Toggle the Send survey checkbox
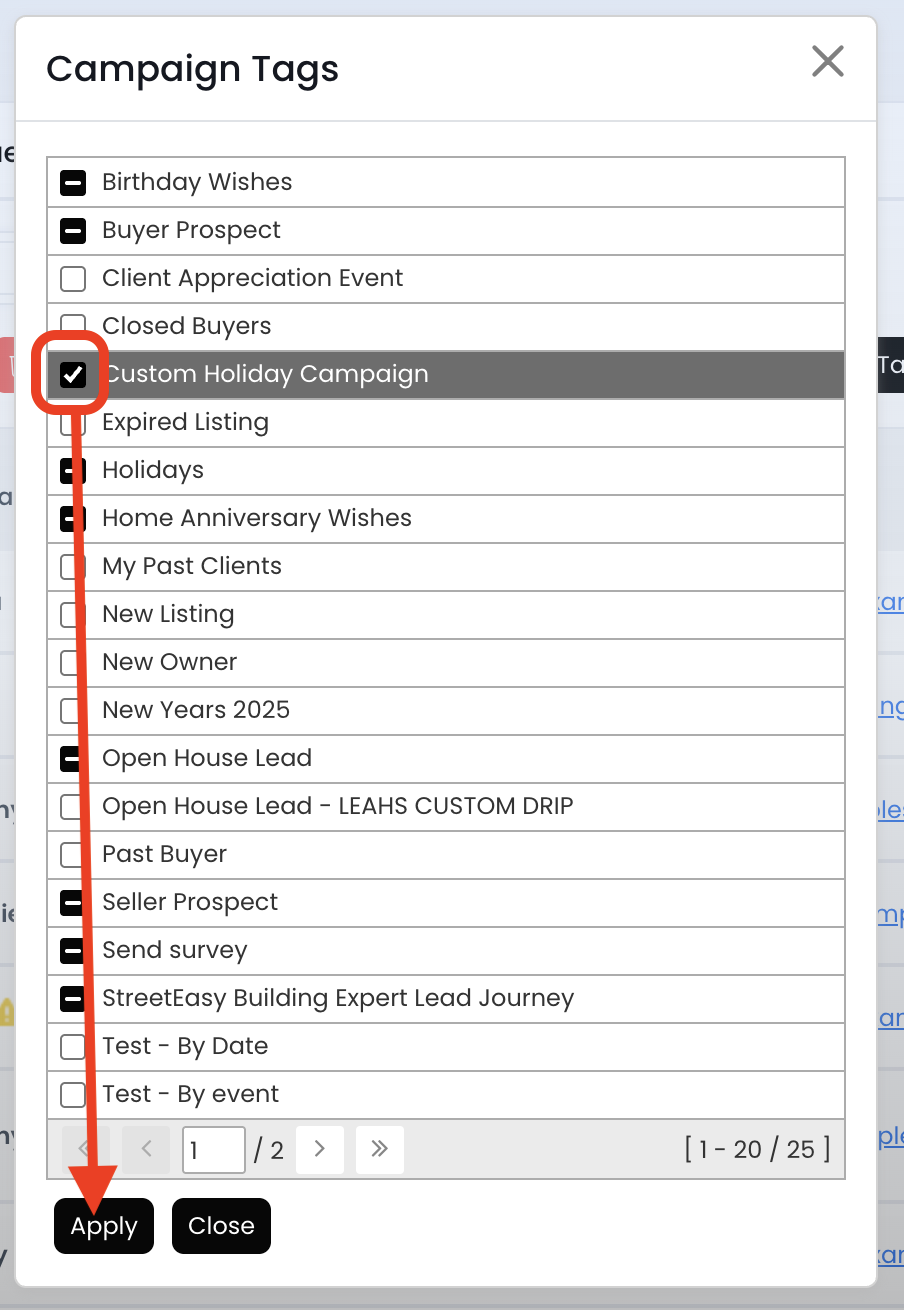The height and width of the screenshot is (1310, 904). click(x=73, y=950)
